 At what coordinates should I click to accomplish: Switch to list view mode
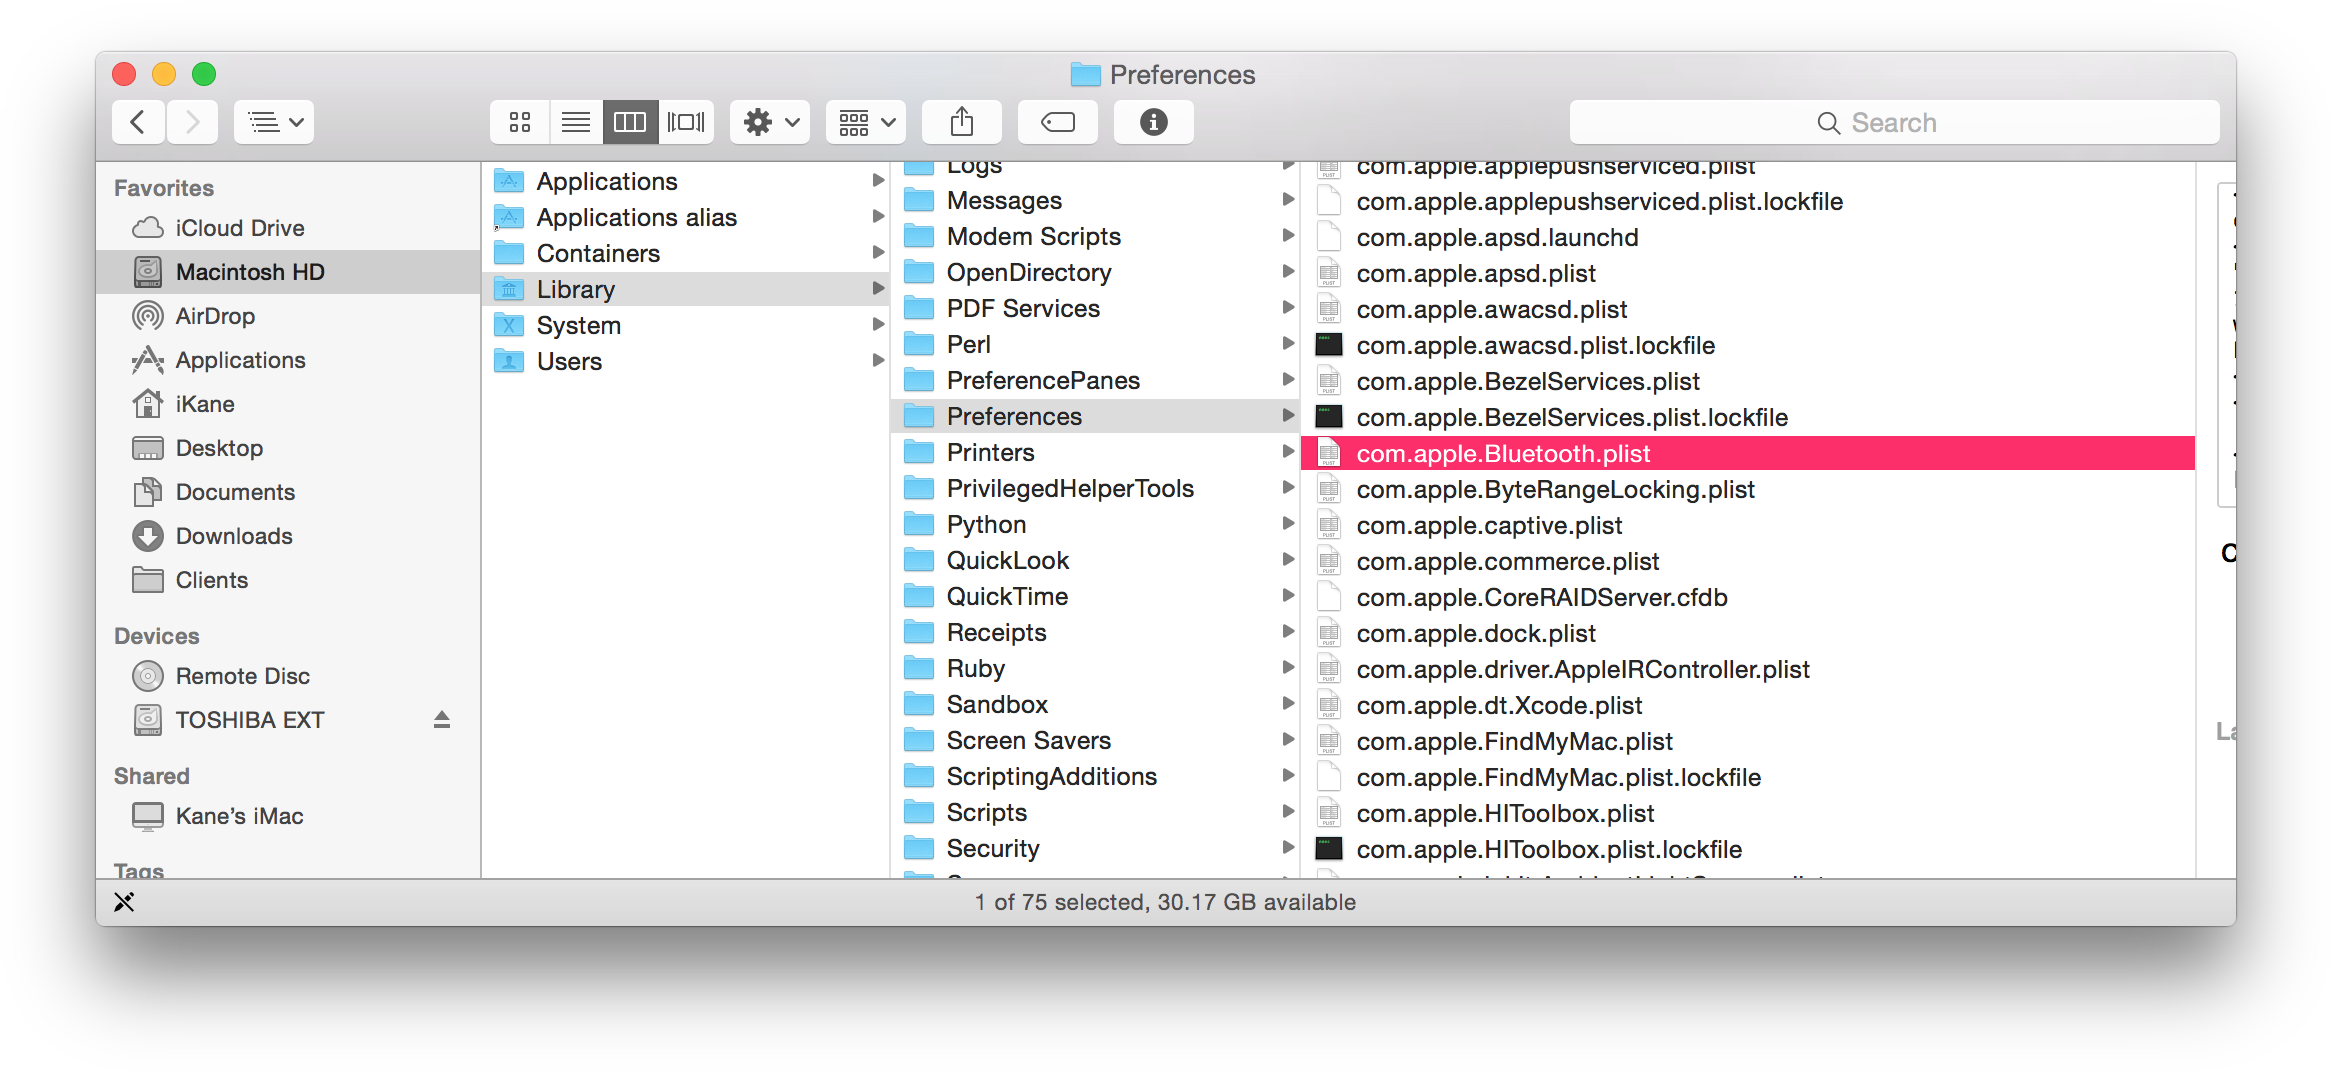pos(575,122)
